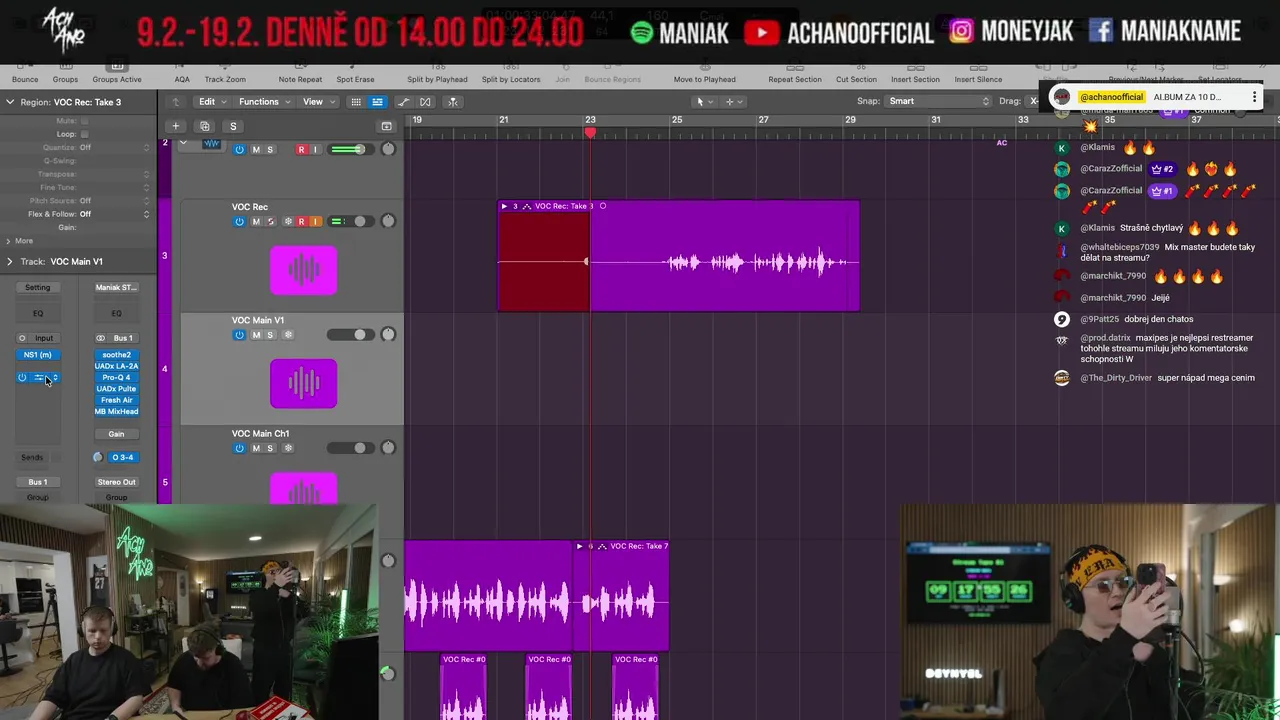The image size is (1280, 720).
Task: Click the VOC Main V1 pan knob
Action: (388, 335)
